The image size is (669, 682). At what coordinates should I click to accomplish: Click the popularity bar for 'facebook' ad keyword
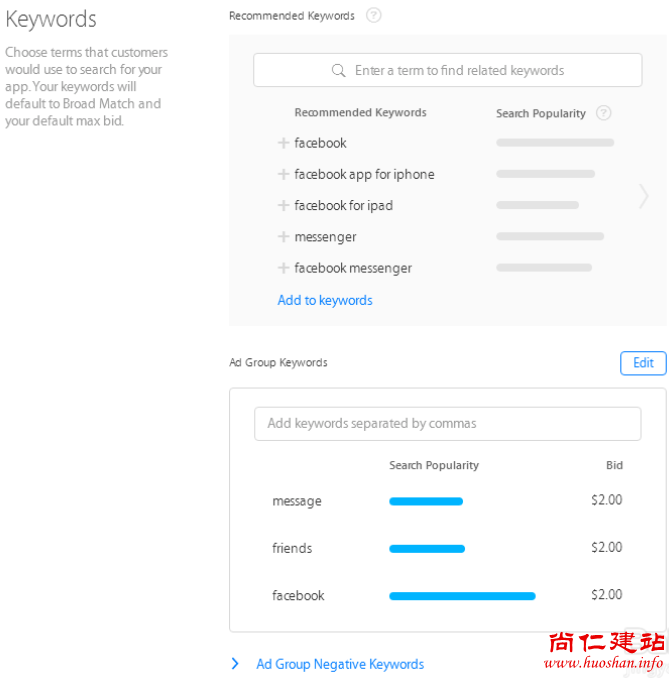pyautogui.click(x=462, y=596)
